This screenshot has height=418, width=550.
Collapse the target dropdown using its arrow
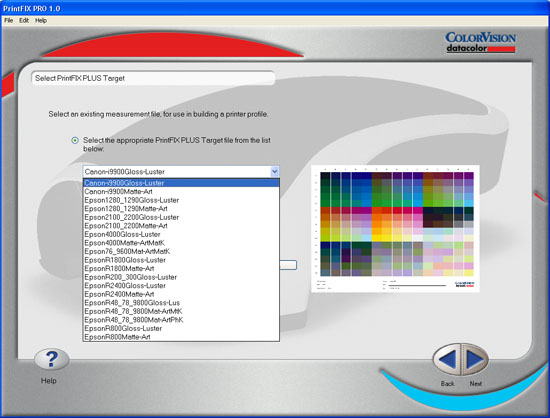(275, 171)
